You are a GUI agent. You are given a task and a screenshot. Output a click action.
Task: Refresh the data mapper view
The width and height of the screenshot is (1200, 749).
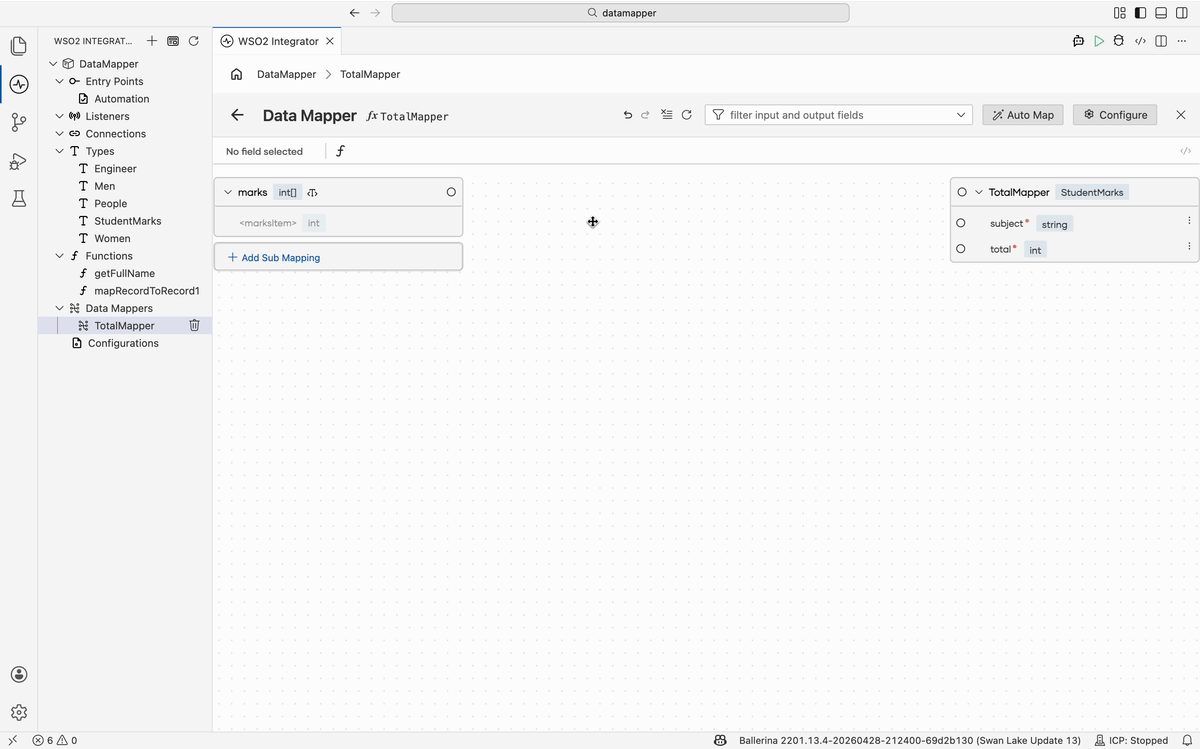687,115
